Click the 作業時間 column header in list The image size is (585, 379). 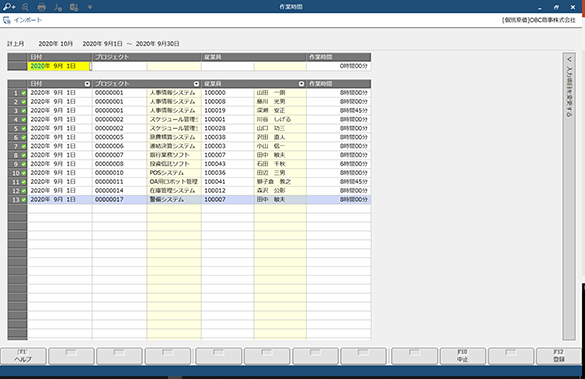pyautogui.click(x=339, y=84)
